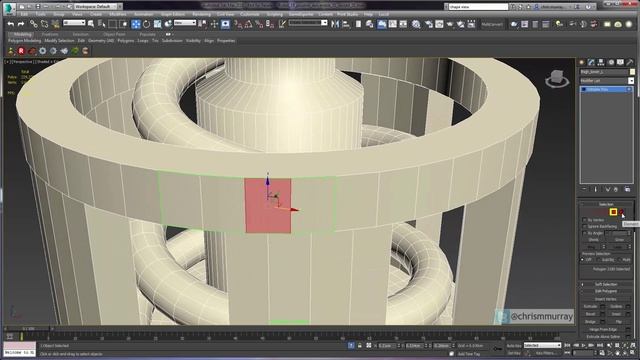Open the Modify tab in command panel
Image resolution: width=640 pixels, height=360 pixels.
coord(591,62)
